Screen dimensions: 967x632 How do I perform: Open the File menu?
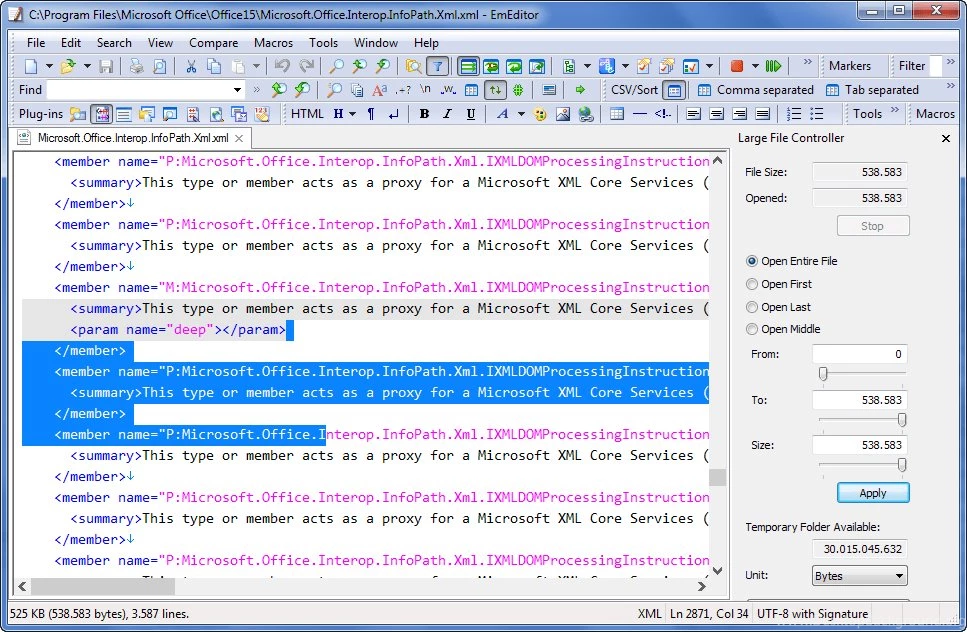(36, 43)
